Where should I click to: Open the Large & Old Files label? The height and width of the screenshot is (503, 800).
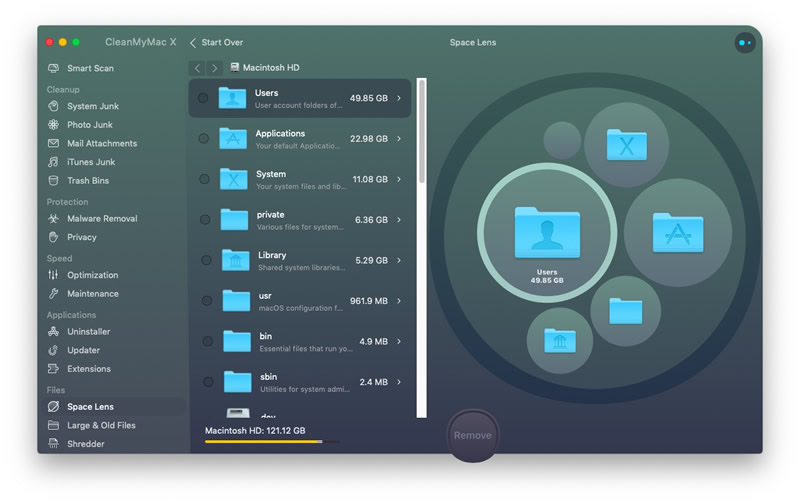[x=102, y=425]
